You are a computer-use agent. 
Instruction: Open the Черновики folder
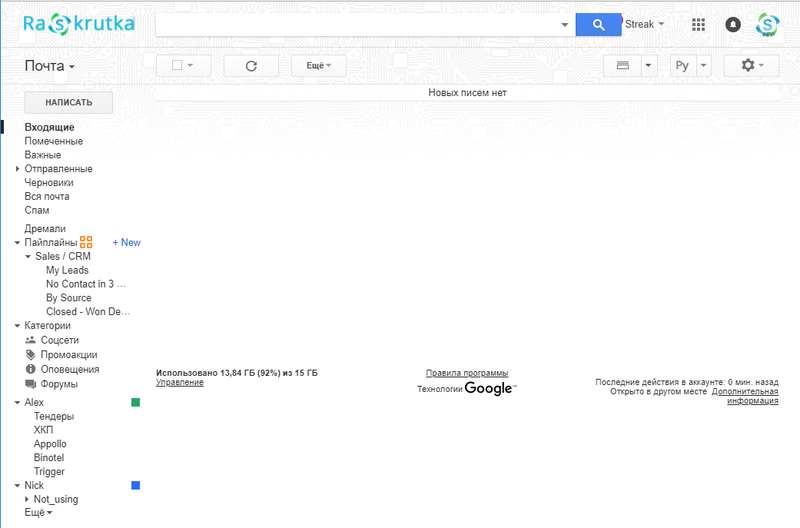coord(49,182)
